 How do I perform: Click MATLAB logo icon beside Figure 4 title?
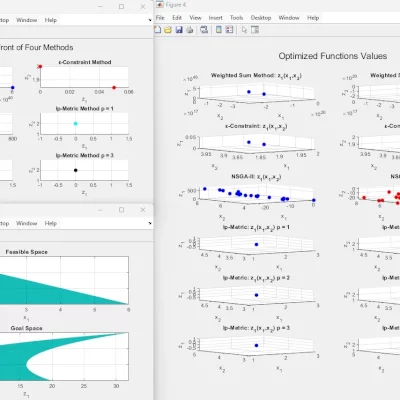point(160,5)
